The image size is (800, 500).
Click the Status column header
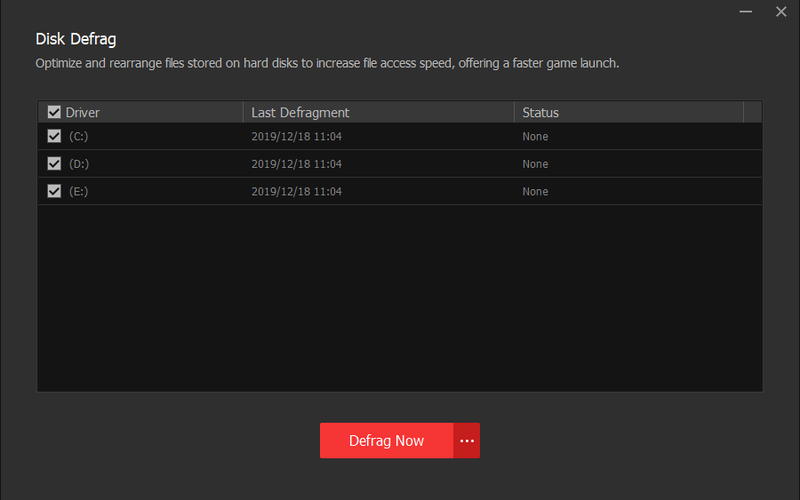[x=540, y=113]
